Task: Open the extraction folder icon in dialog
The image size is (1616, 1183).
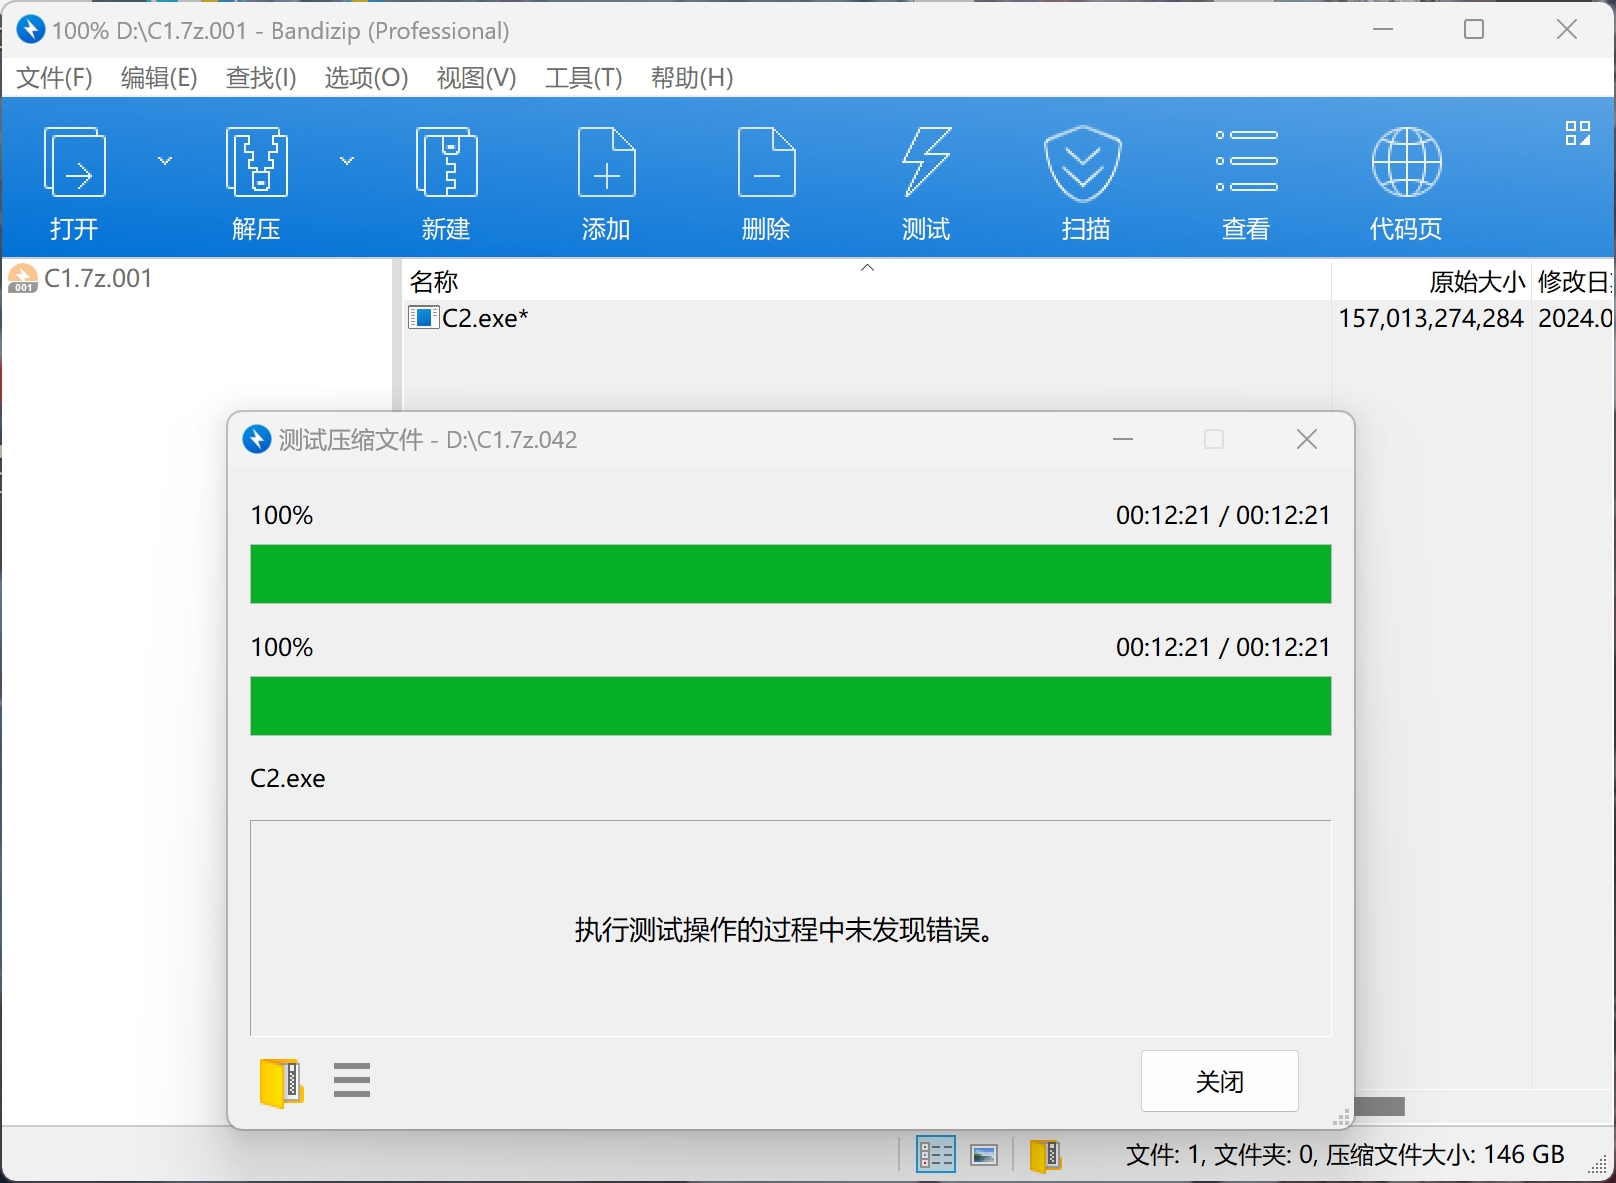Action: click(280, 1081)
